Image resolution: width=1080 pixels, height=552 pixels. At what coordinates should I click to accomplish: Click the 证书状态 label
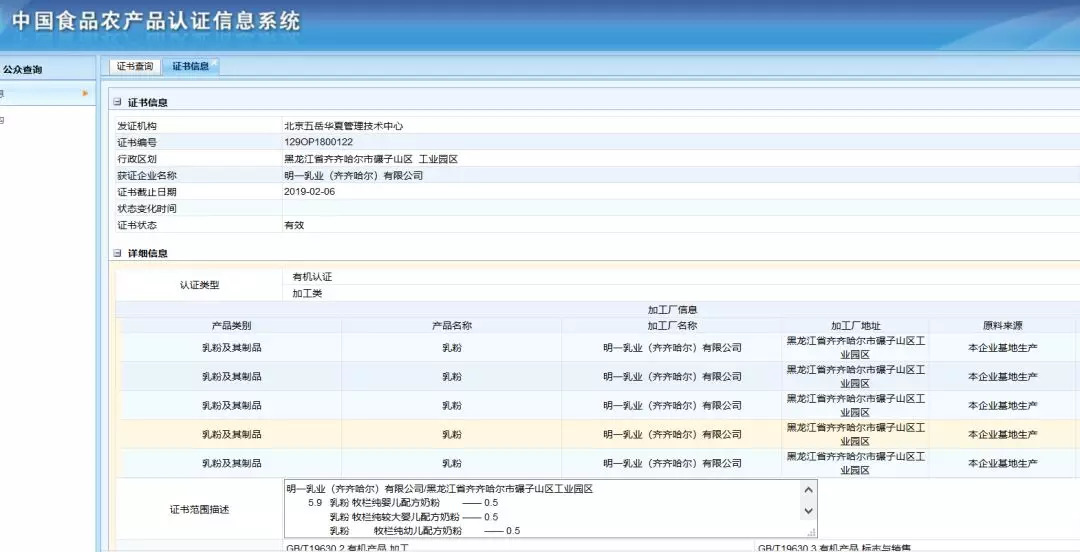[x=137, y=225]
